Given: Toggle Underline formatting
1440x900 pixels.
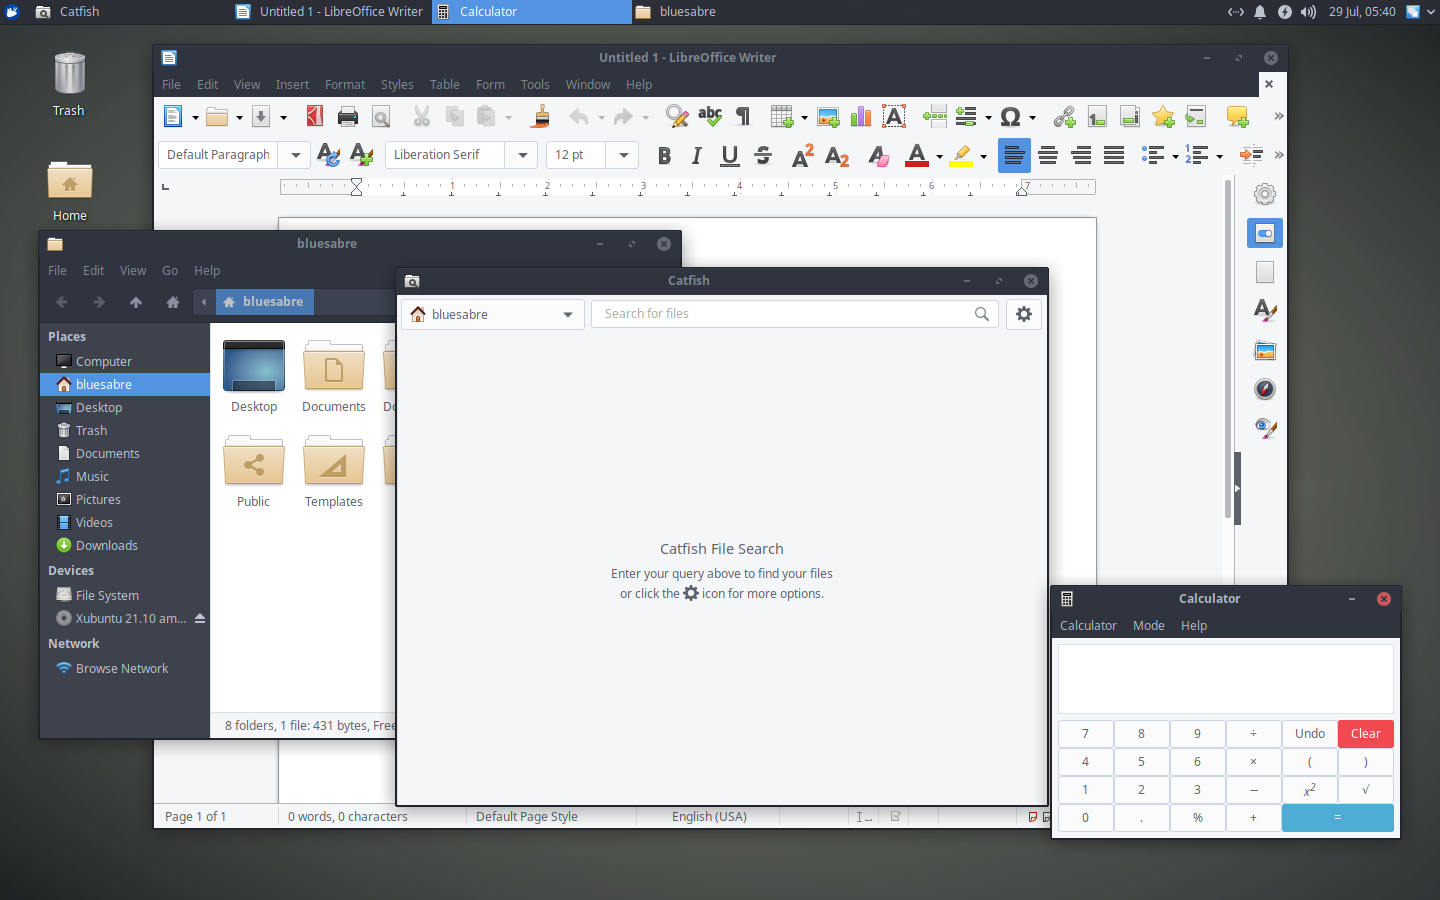Looking at the screenshot, I should tap(730, 156).
